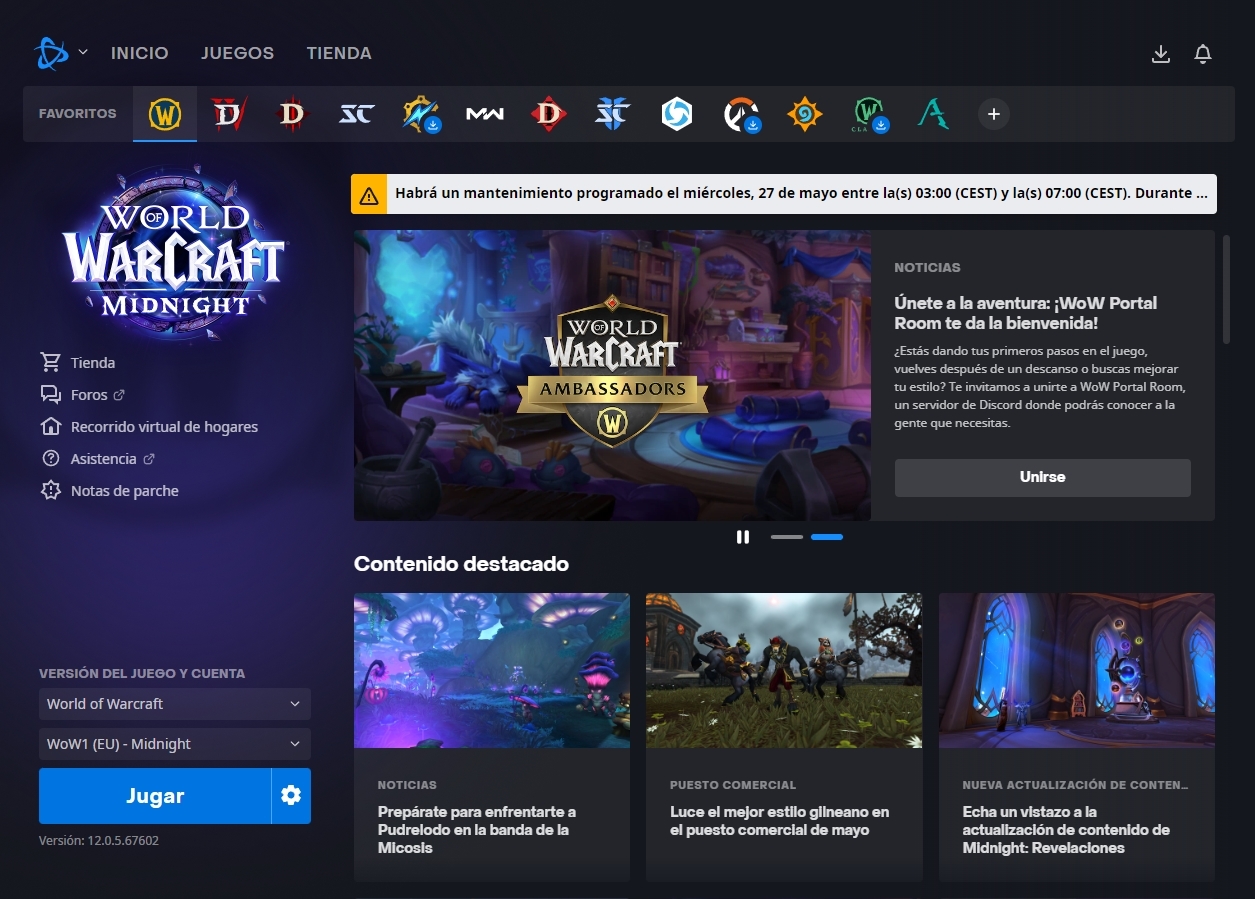Open Diablo IV from favorites bar
The width and height of the screenshot is (1255, 899).
coord(228,114)
